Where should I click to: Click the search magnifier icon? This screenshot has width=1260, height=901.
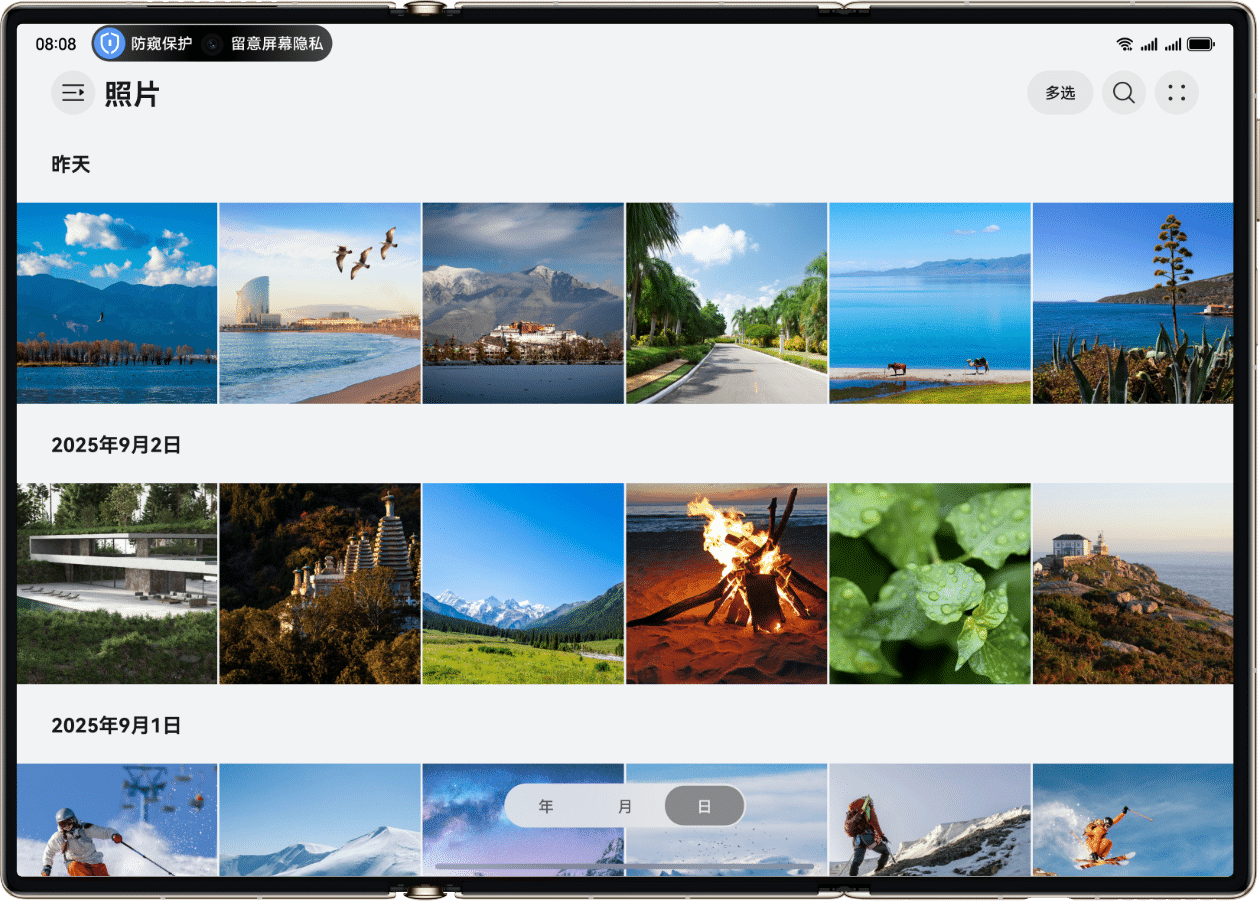(1123, 93)
